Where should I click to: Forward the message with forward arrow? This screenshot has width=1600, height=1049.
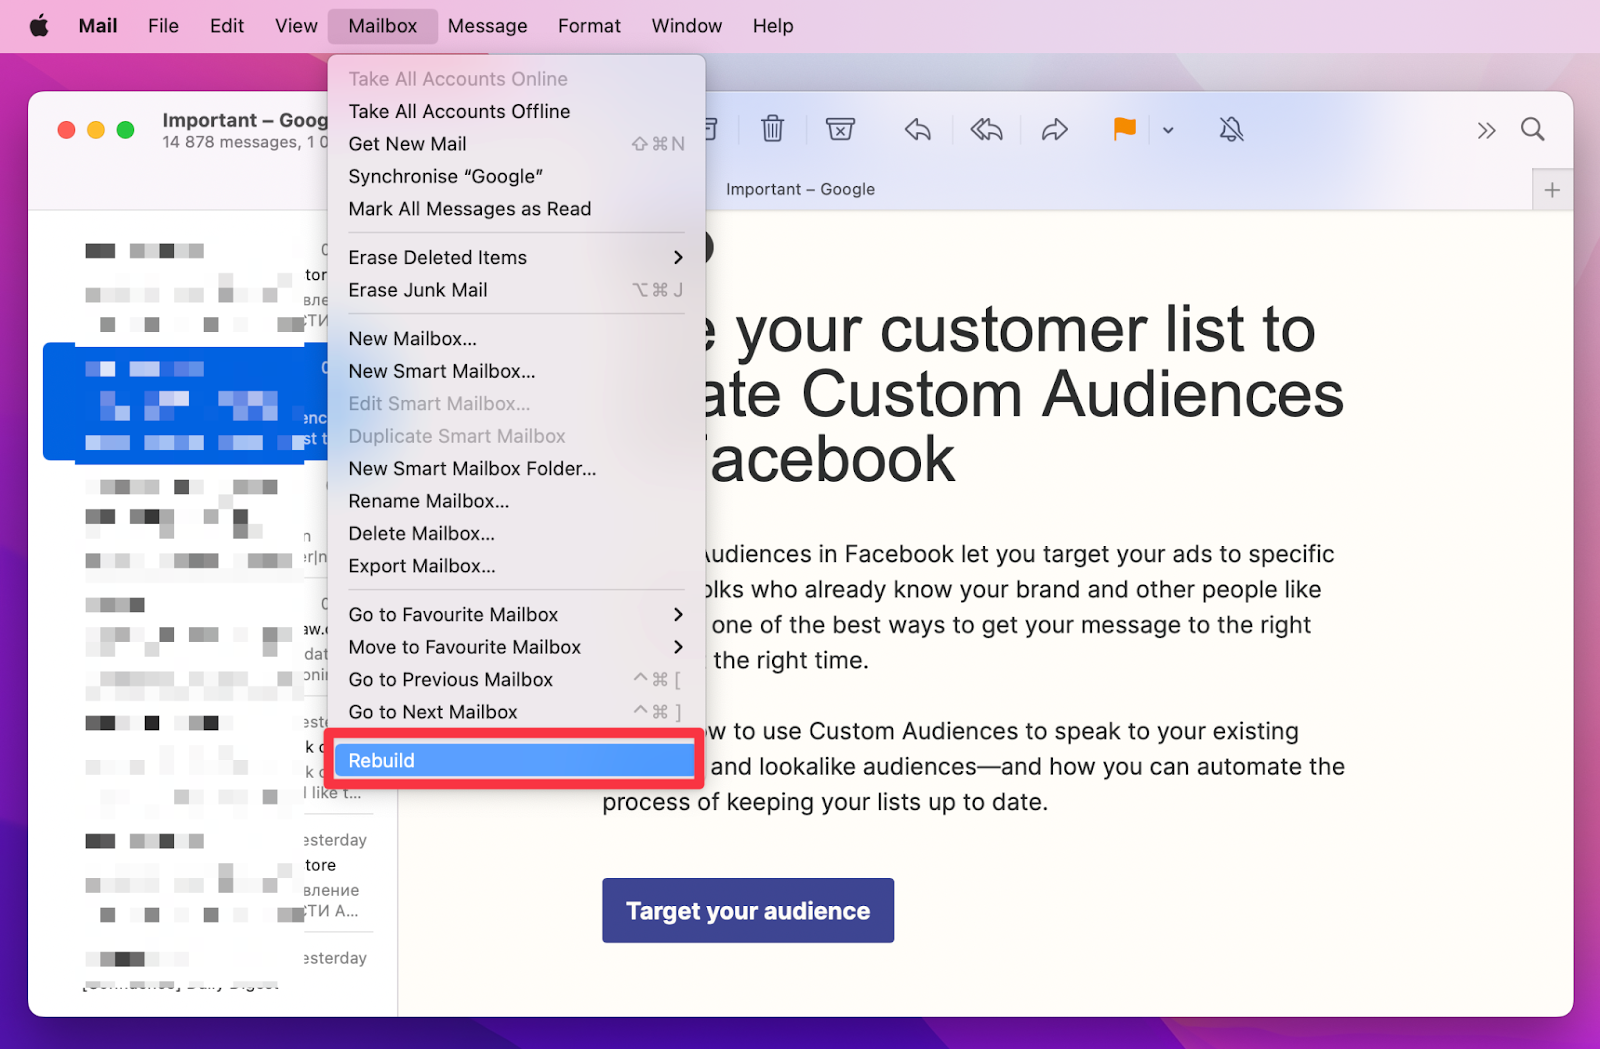point(1055,129)
